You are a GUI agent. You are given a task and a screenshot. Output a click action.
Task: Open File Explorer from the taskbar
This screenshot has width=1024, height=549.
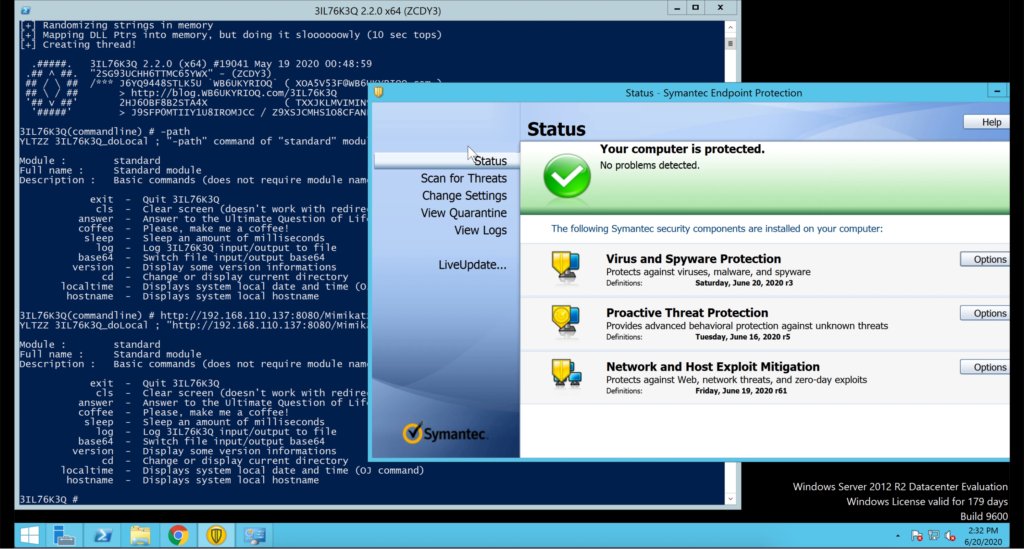140,535
